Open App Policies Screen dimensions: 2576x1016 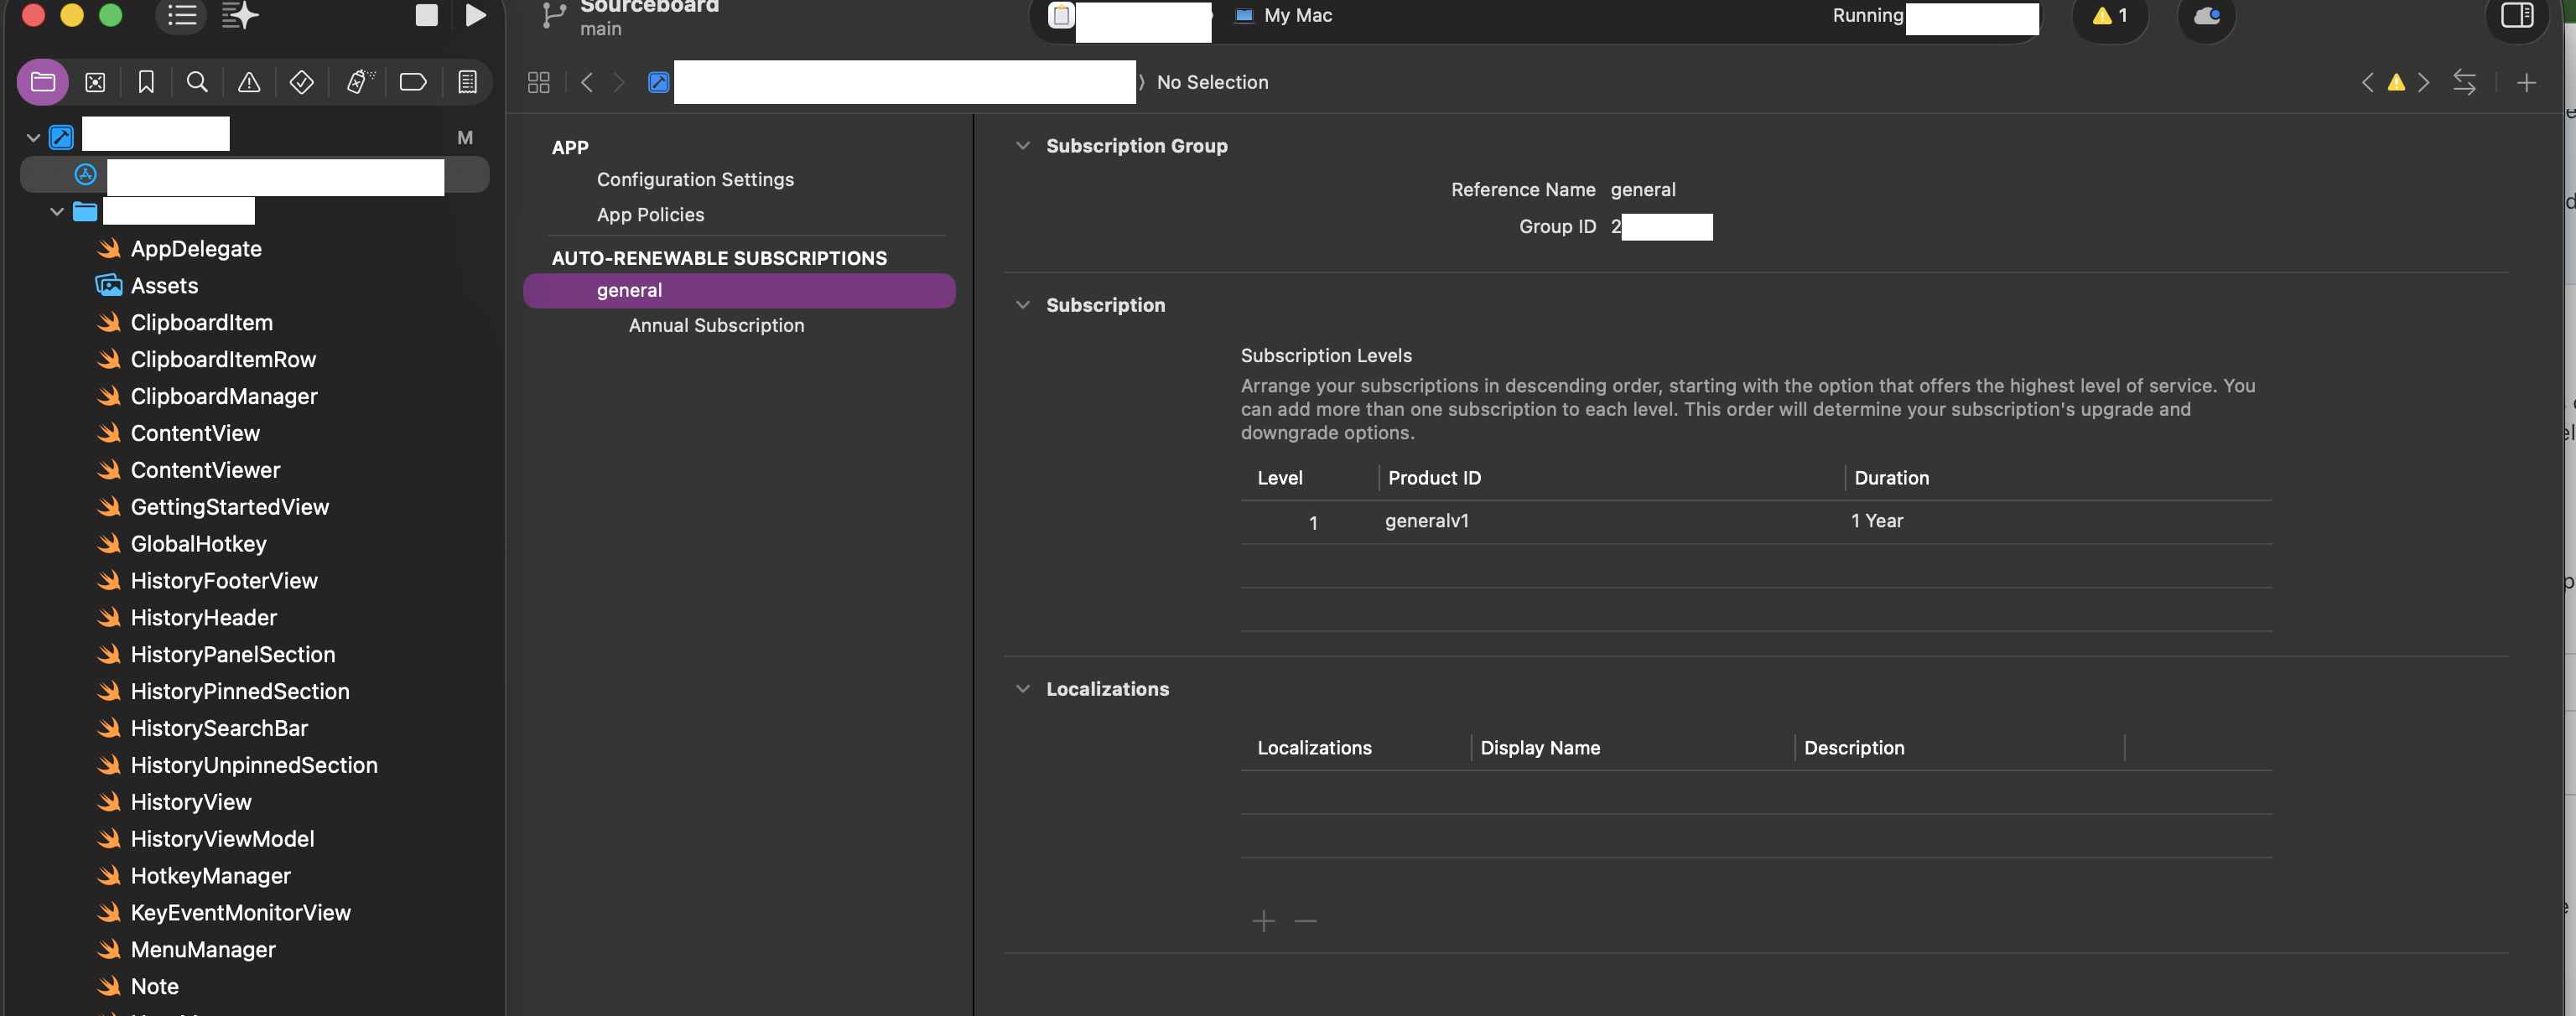coord(650,215)
